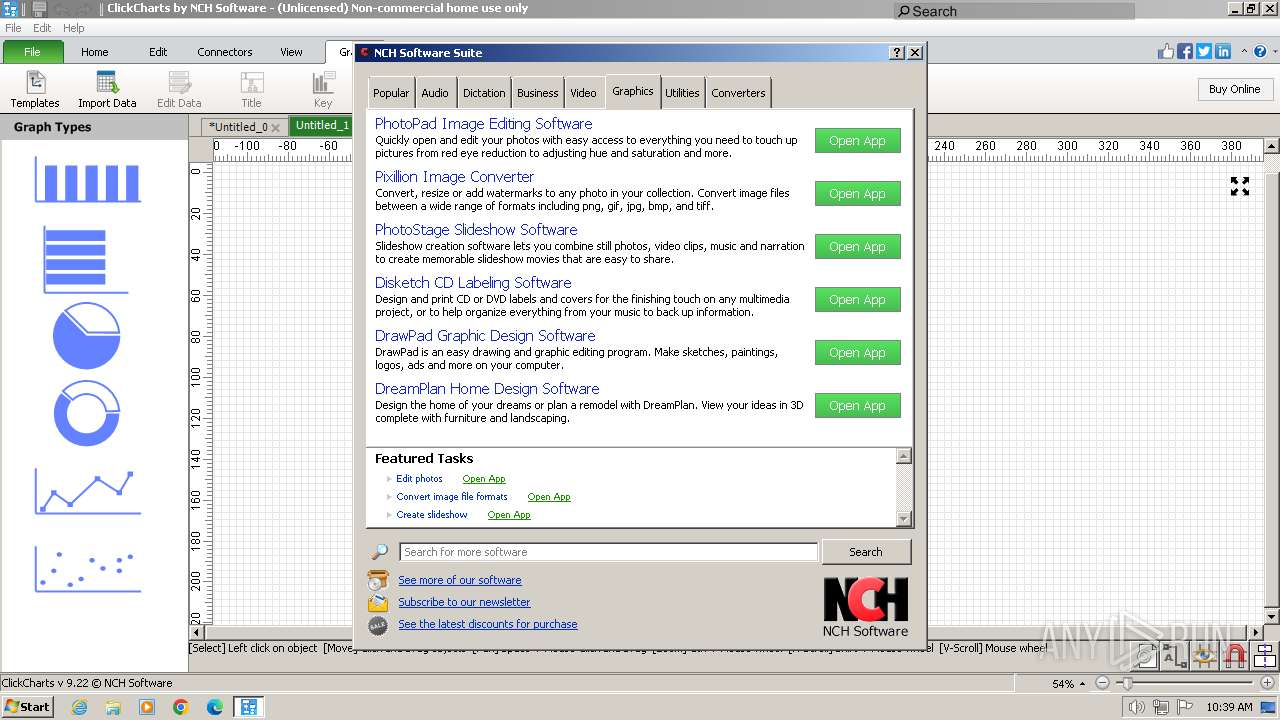This screenshot has height=720, width=1280.
Task: Click the blue help question mark icon
Action: pos(1262,52)
